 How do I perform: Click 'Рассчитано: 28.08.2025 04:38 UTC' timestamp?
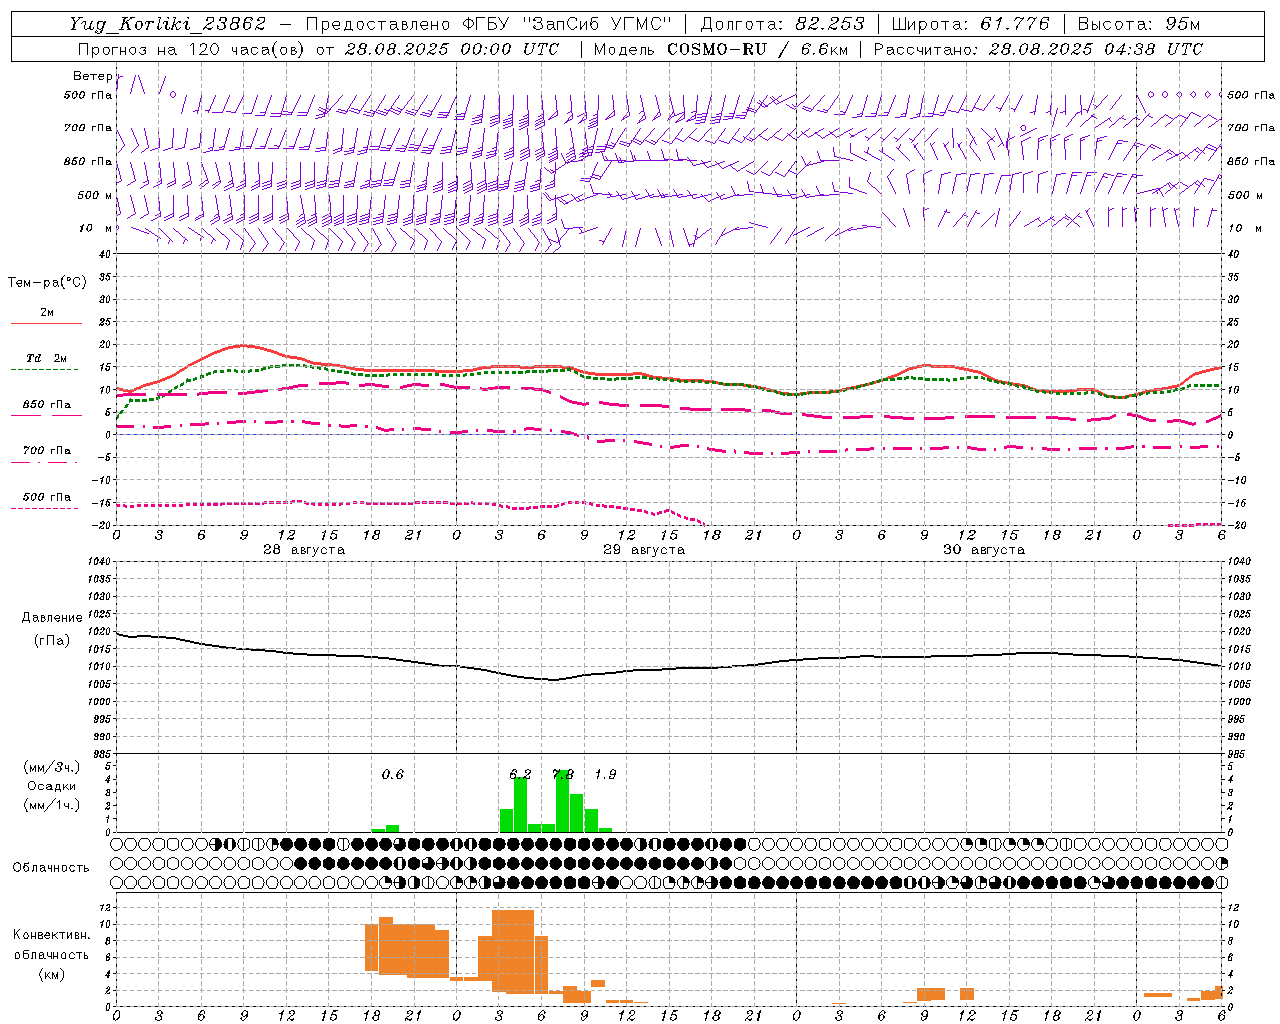coord(1038,49)
